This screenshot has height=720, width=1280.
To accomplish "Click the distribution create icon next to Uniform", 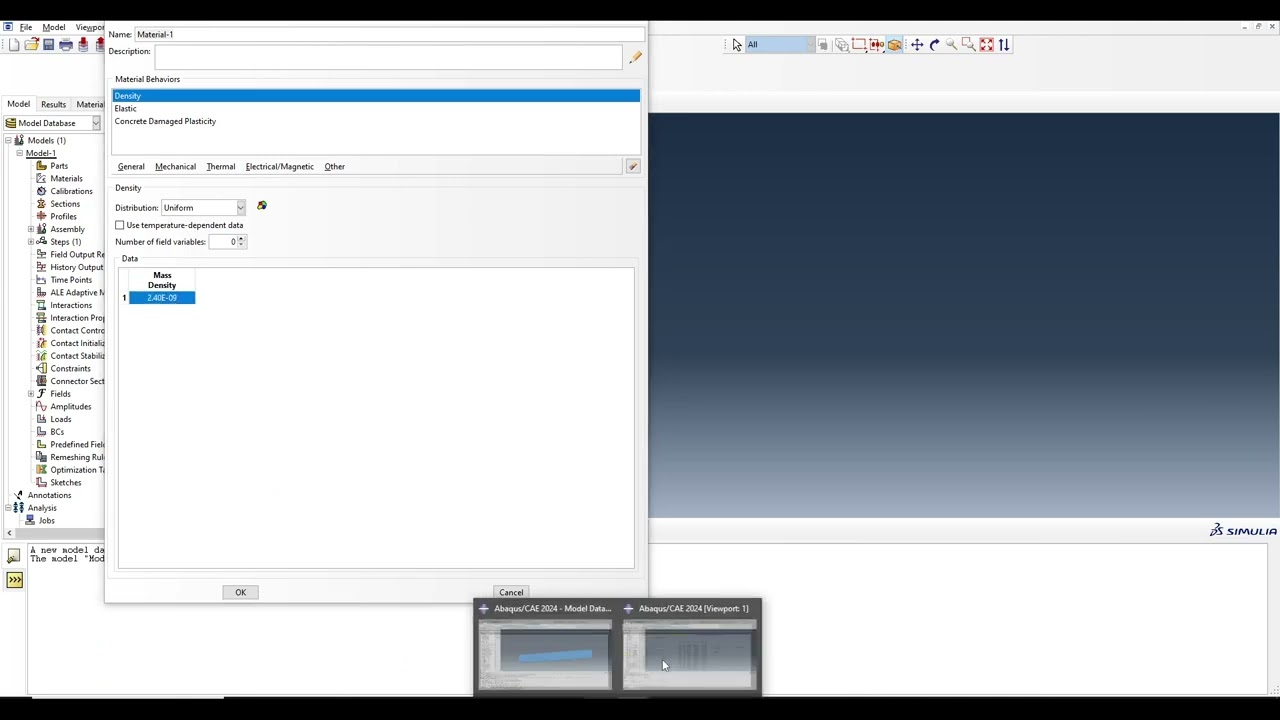I will [x=262, y=206].
